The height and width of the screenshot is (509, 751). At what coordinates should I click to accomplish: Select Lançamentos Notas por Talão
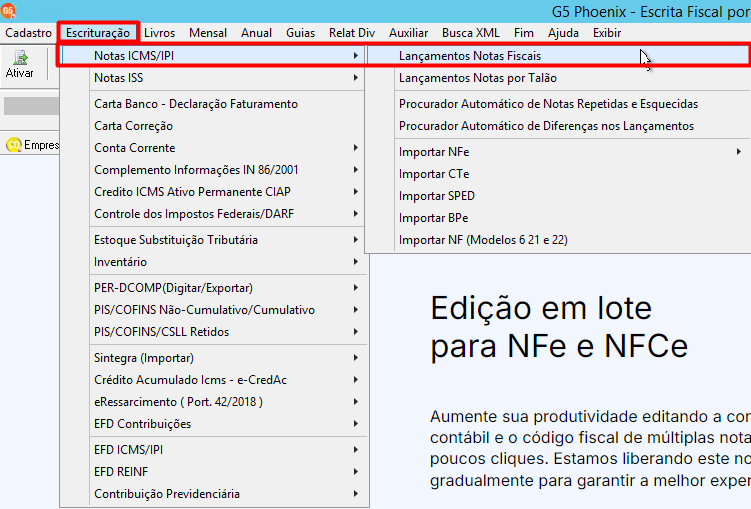click(x=558, y=78)
